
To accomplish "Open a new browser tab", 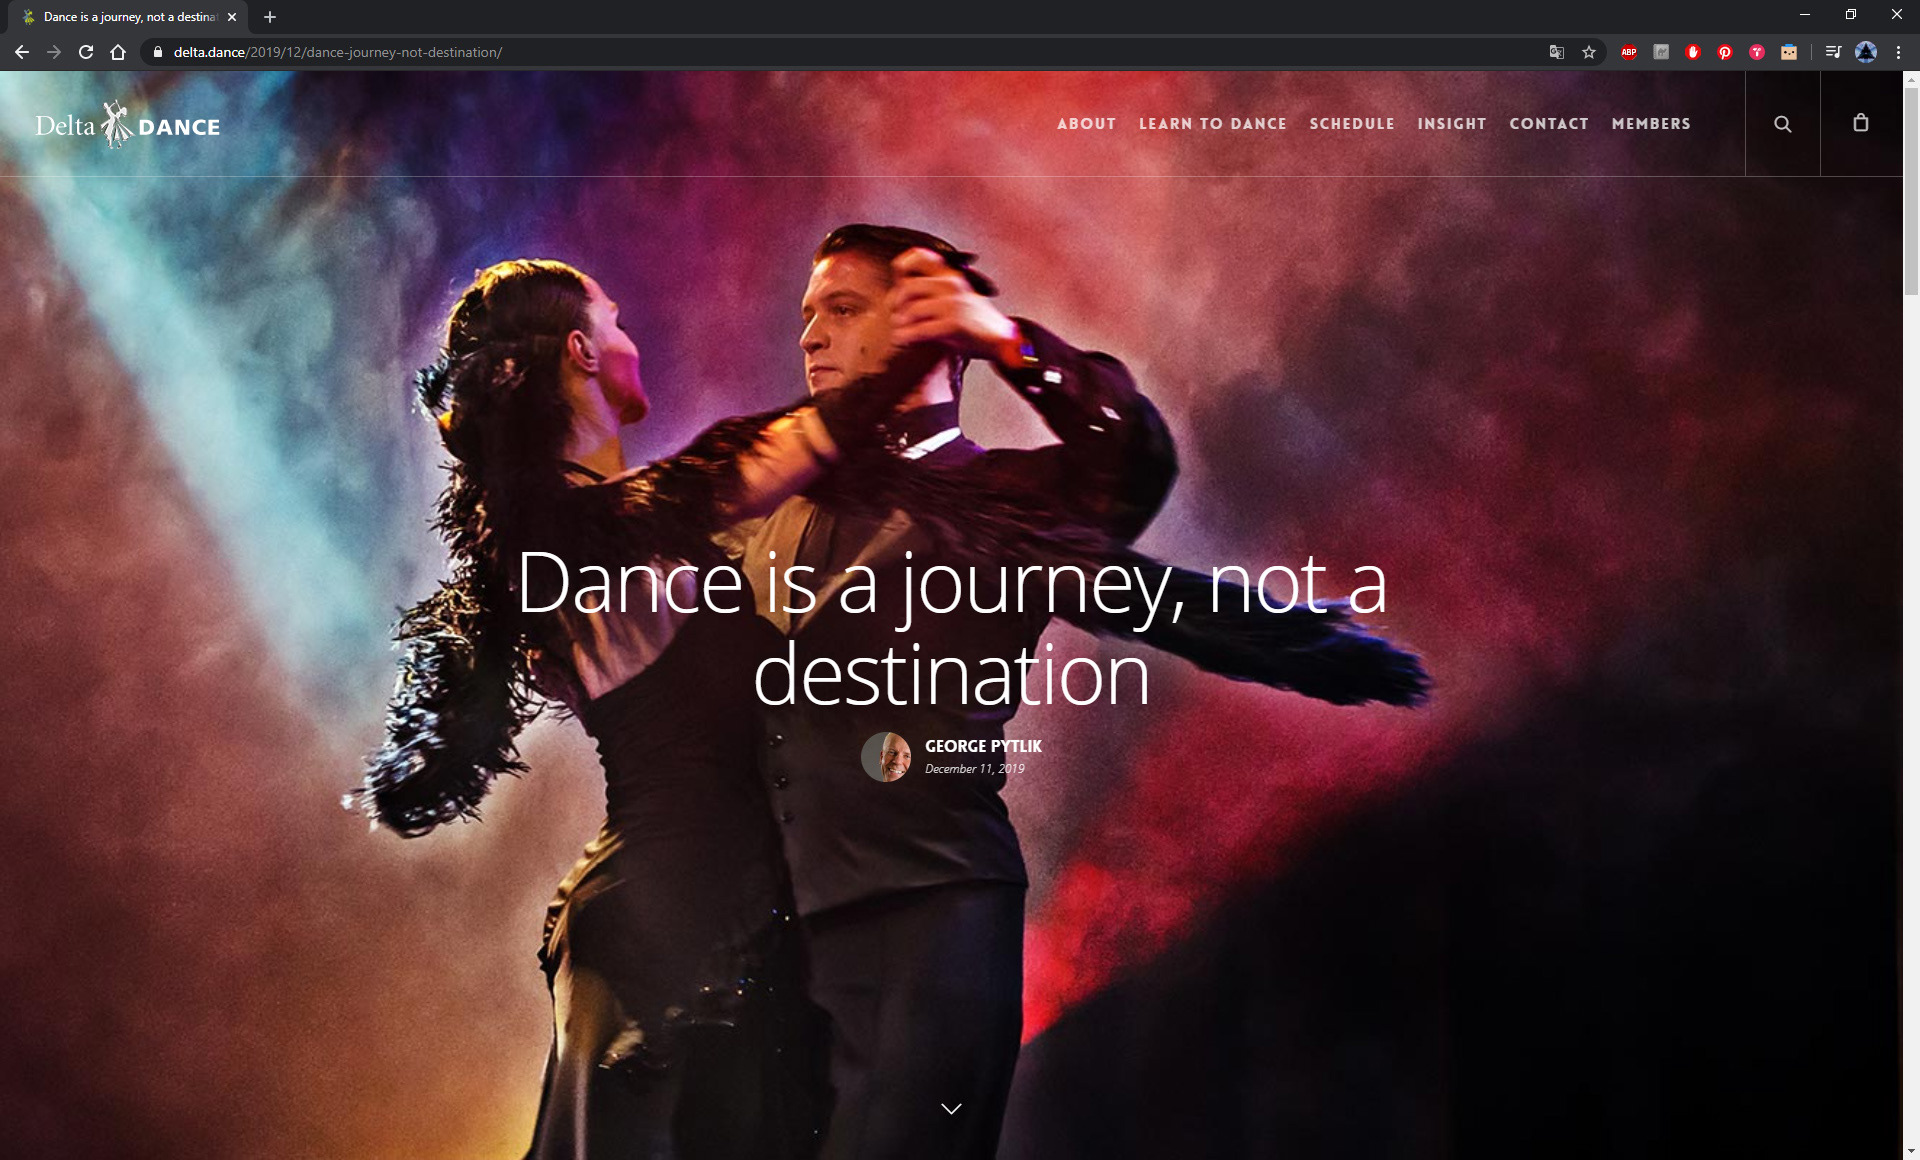I will click(270, 17).
